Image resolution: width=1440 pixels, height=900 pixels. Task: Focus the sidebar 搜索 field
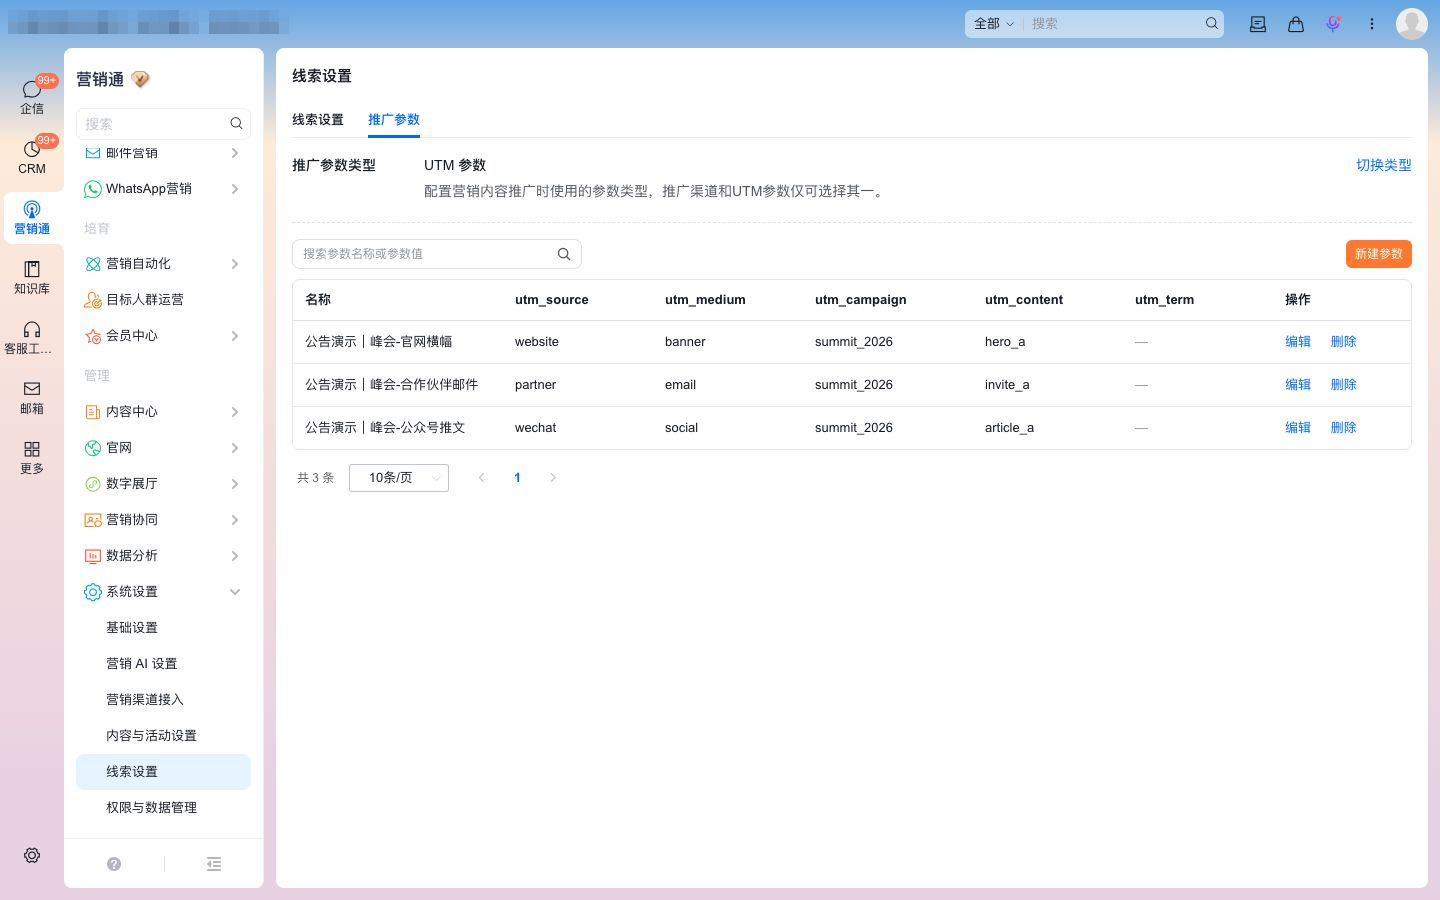click(163, 124)
